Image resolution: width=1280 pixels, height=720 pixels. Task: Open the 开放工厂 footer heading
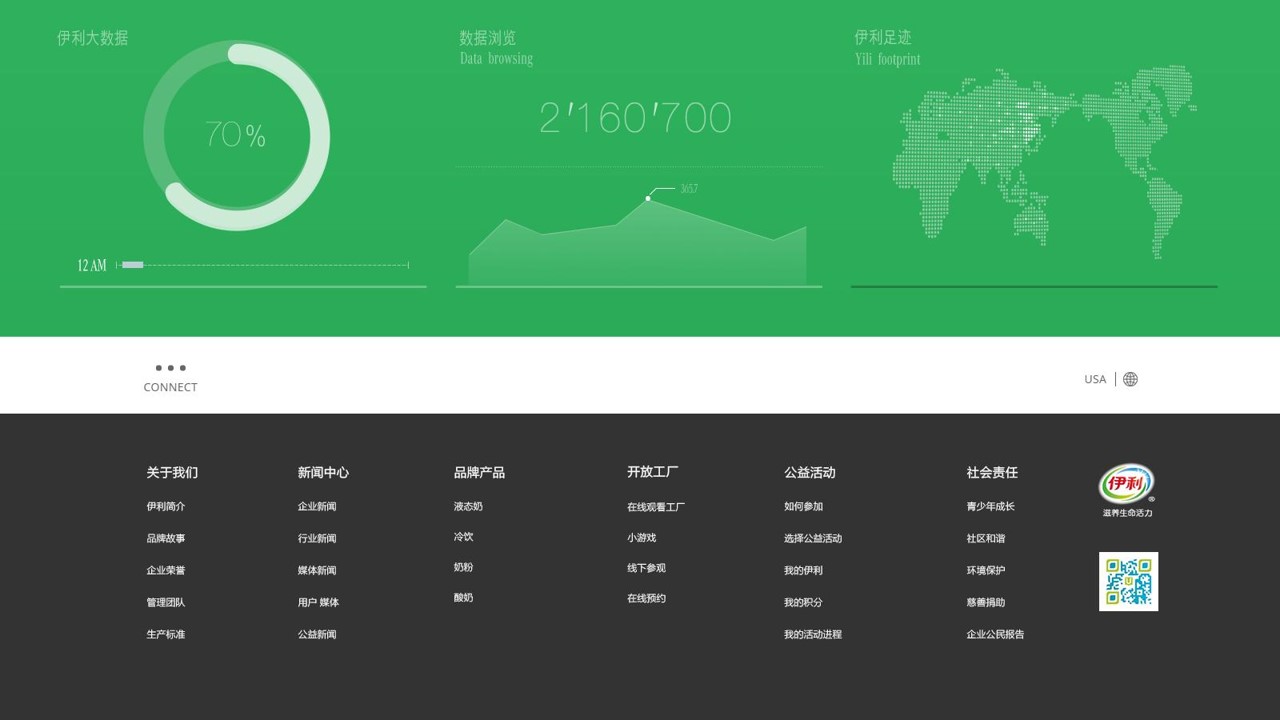point(653,471)
